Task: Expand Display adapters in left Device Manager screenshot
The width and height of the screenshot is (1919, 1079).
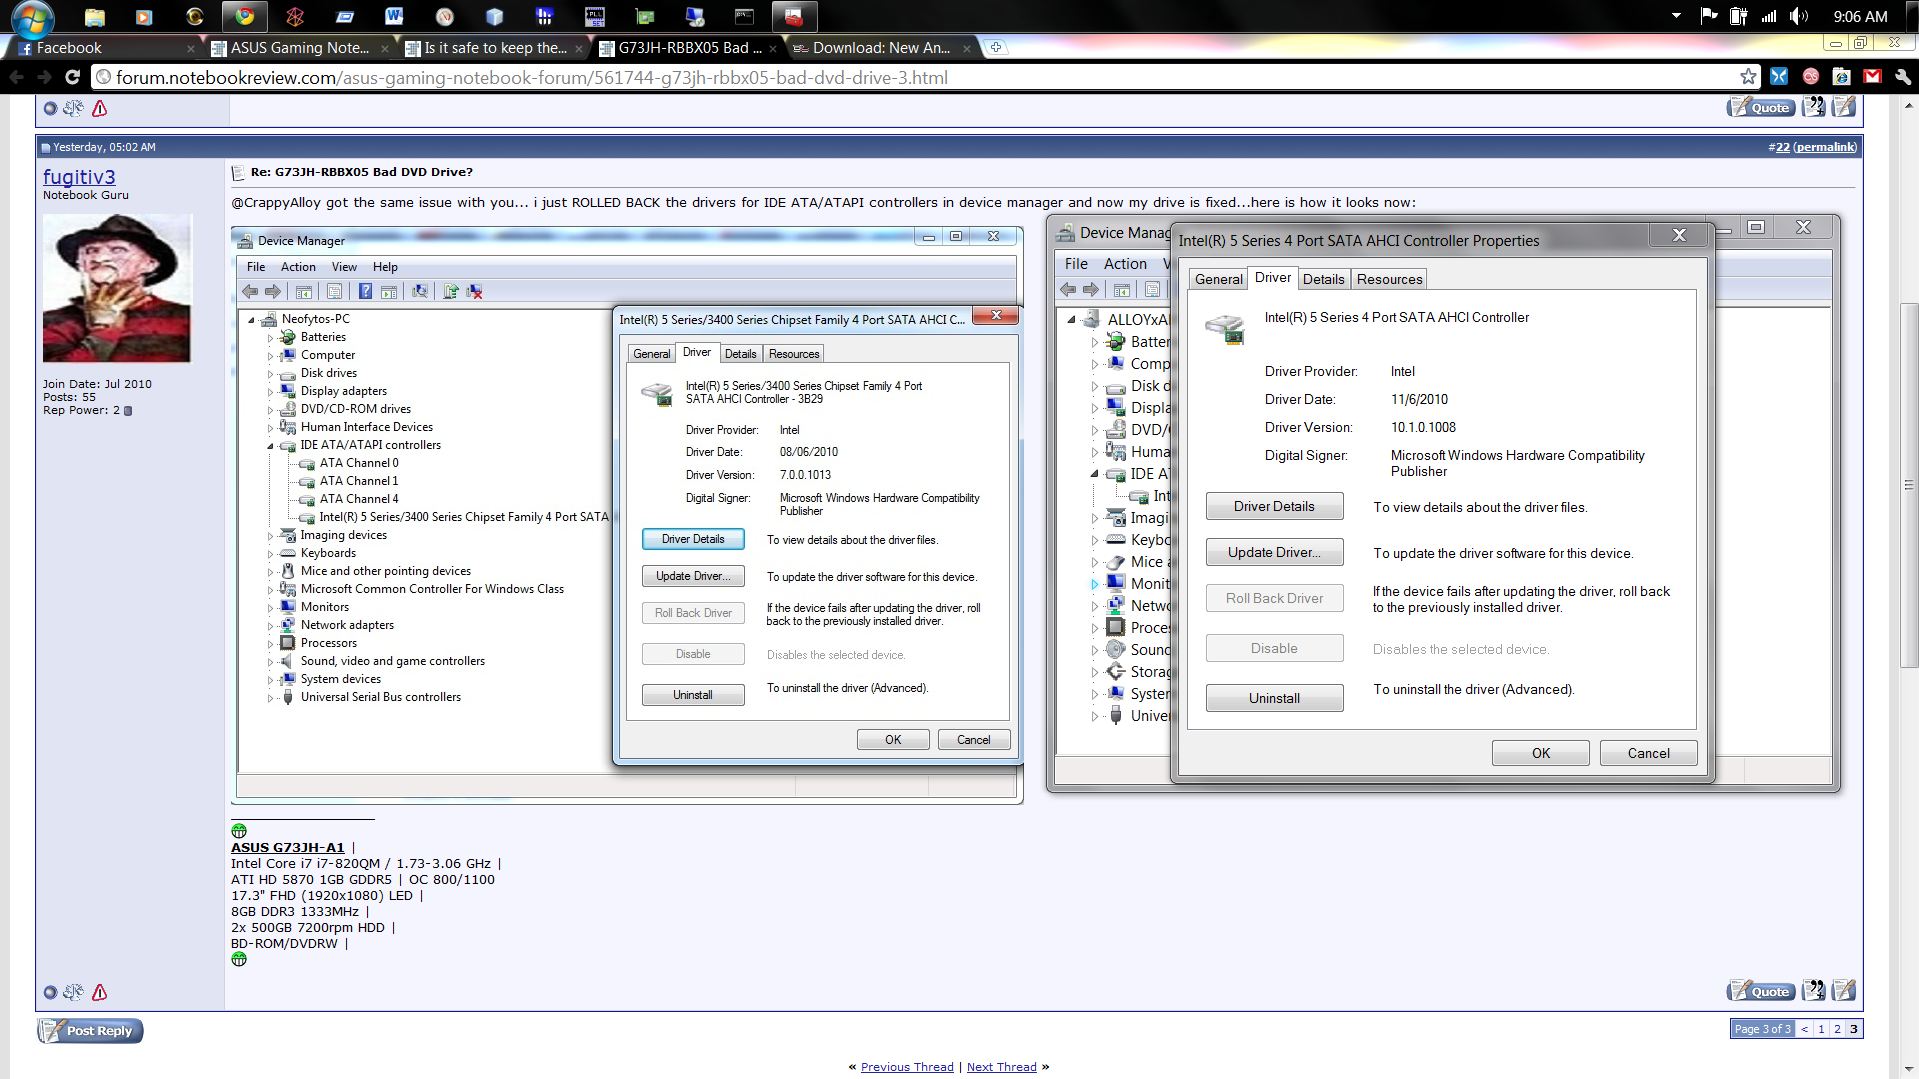Action: tap(270, 391)
